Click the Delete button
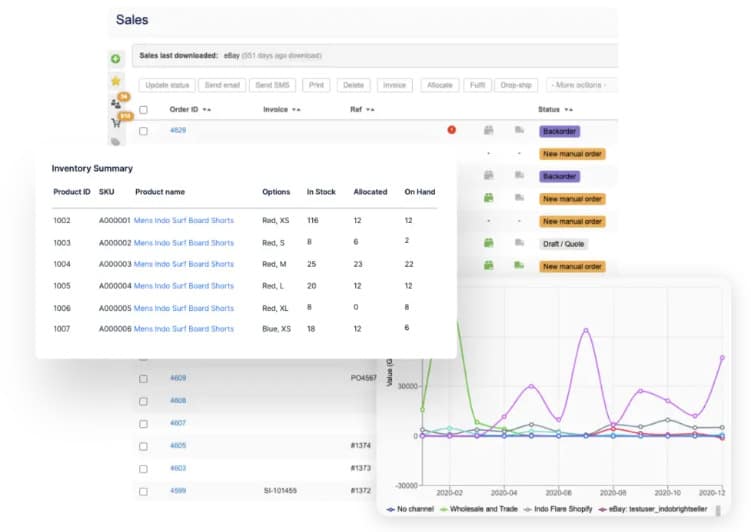This screenshot has width=751, height=532. (353, 85)
